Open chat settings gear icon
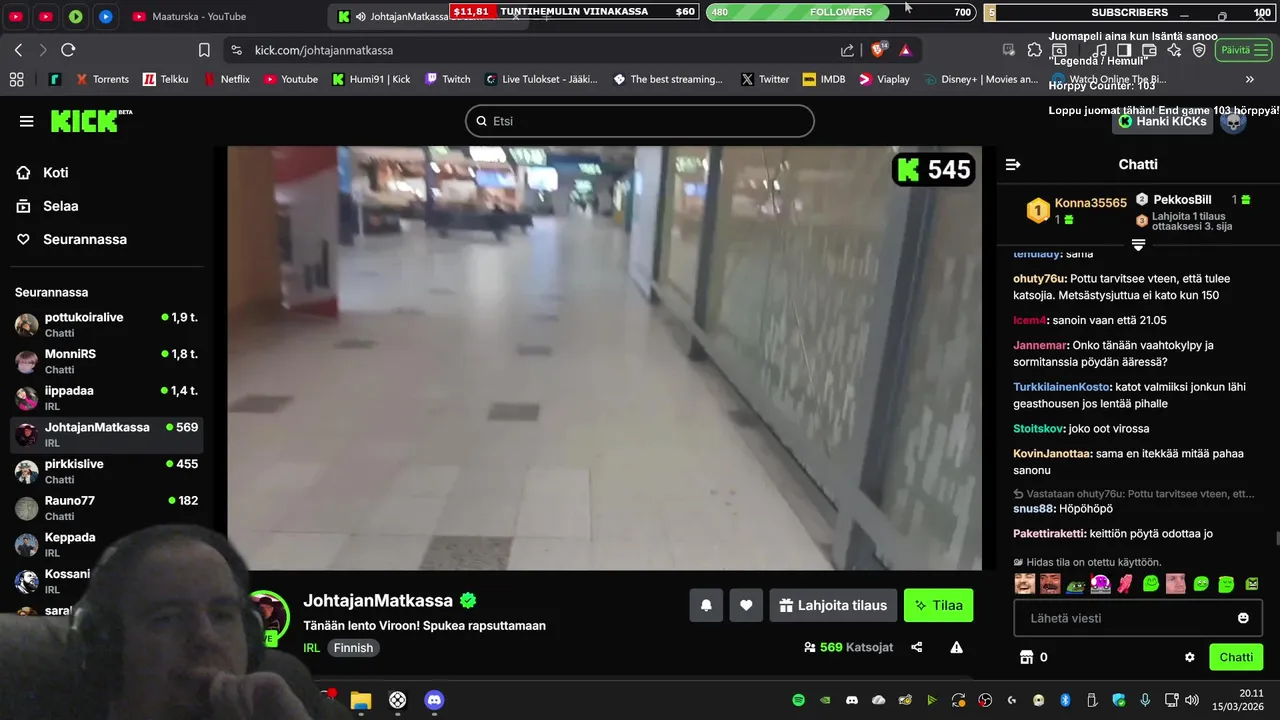Image resolution: width=1280 pixels, height=720 pixels. [1190, 657]
